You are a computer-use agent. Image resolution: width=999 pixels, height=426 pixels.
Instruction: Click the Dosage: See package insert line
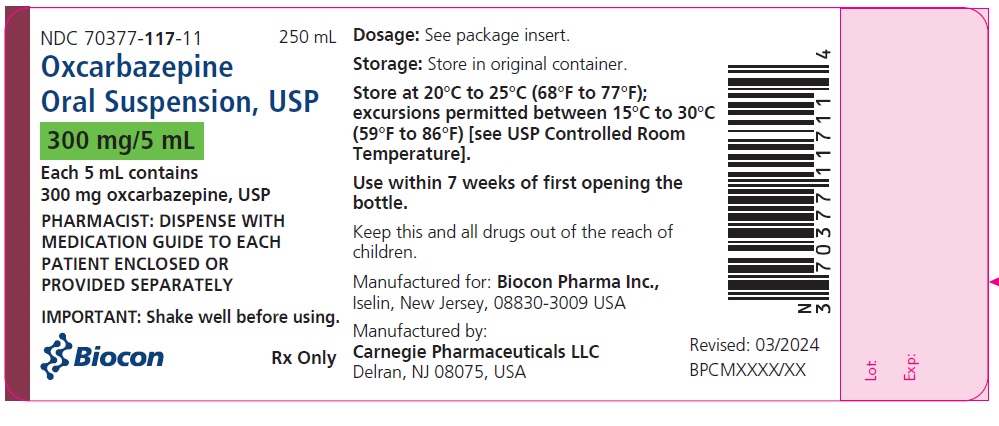(x=461, y=36)
